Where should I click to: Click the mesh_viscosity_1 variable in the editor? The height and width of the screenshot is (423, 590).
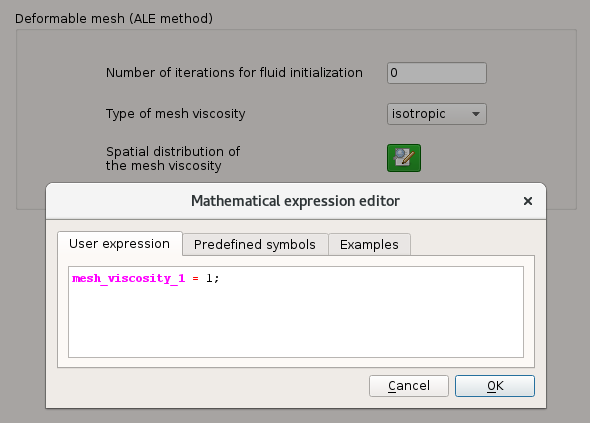pos(128,278)
